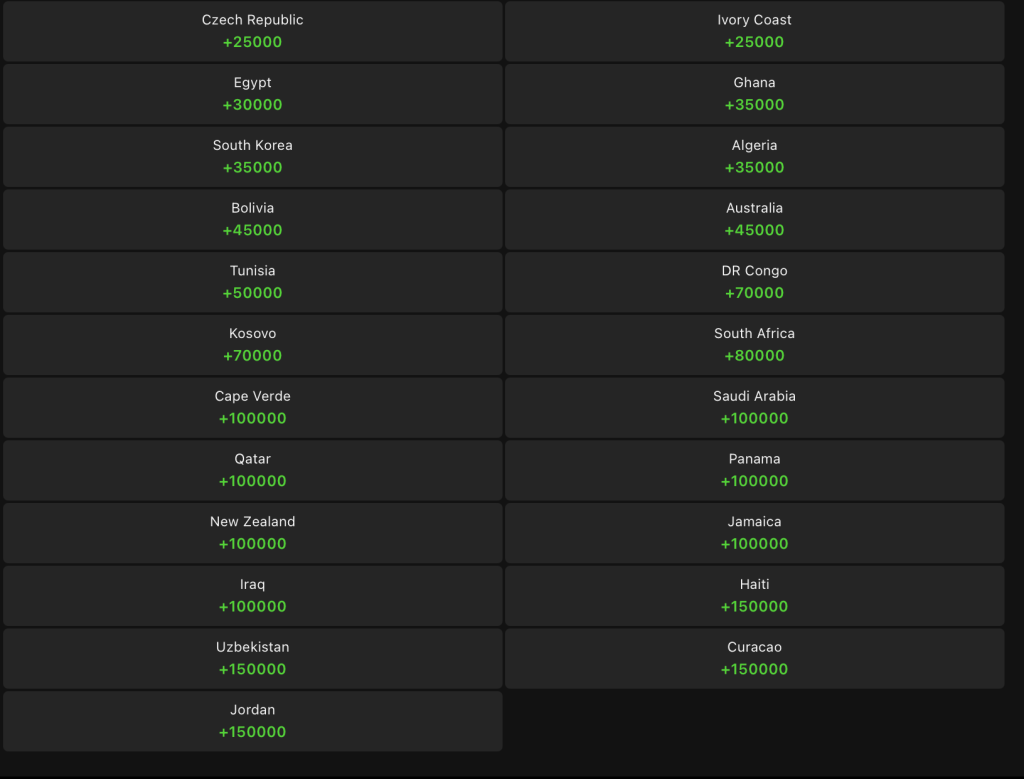Viewport: 1024px width, 779px height.
Task: Add South Korea +35000 to betslip
Action: [x=253, y=157]
